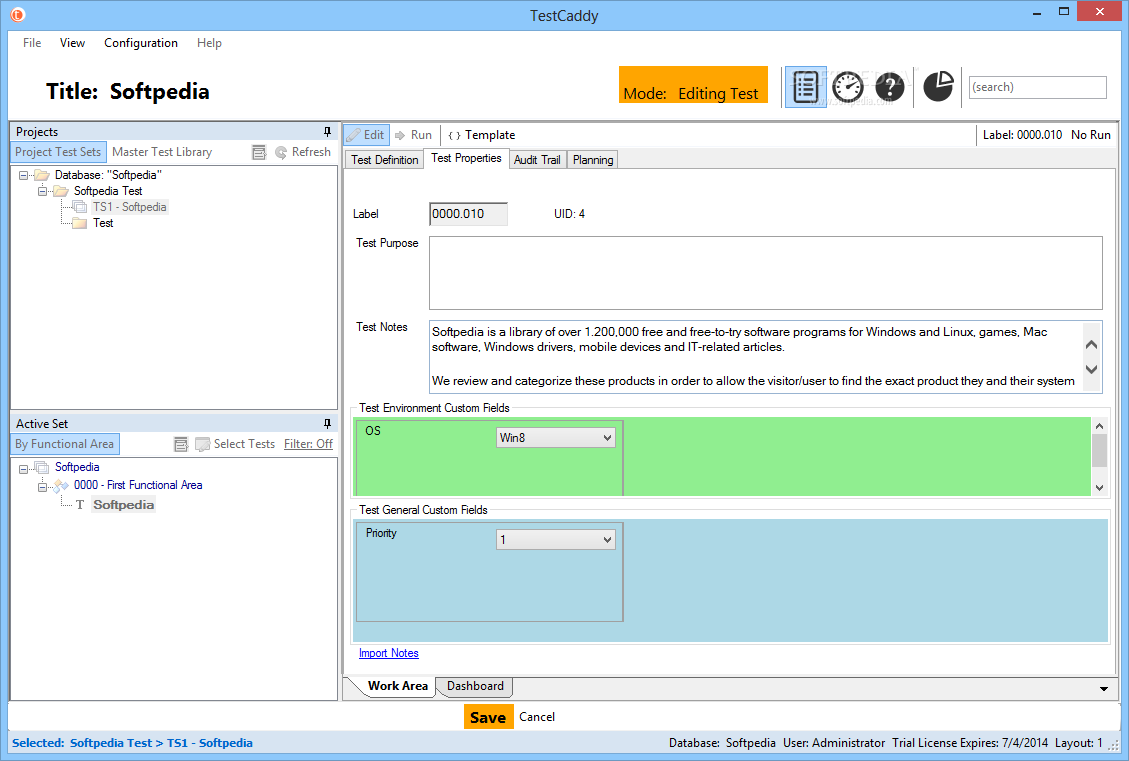Click into the empty Test Purpose box
The width and height of the screenshot is (1129, 761).
(x=765, y=273)
